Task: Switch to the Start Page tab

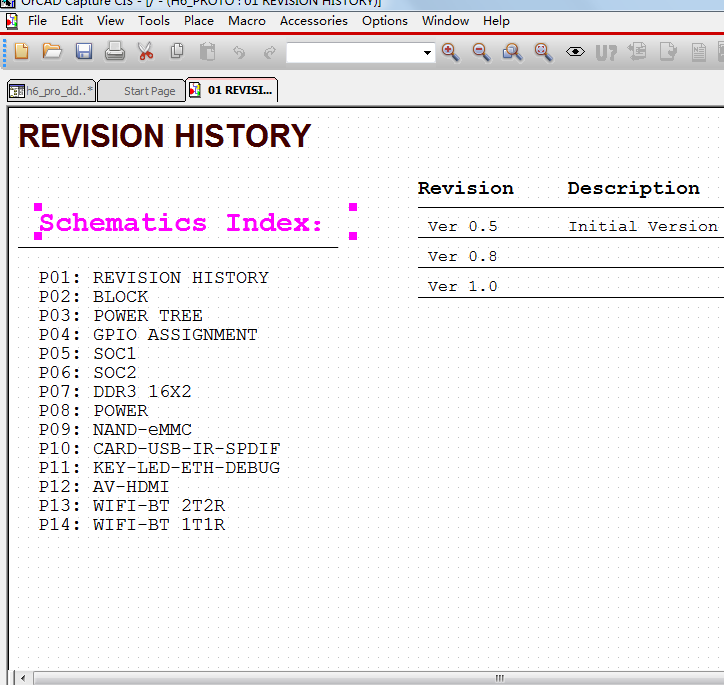Action: coord(141,91)
